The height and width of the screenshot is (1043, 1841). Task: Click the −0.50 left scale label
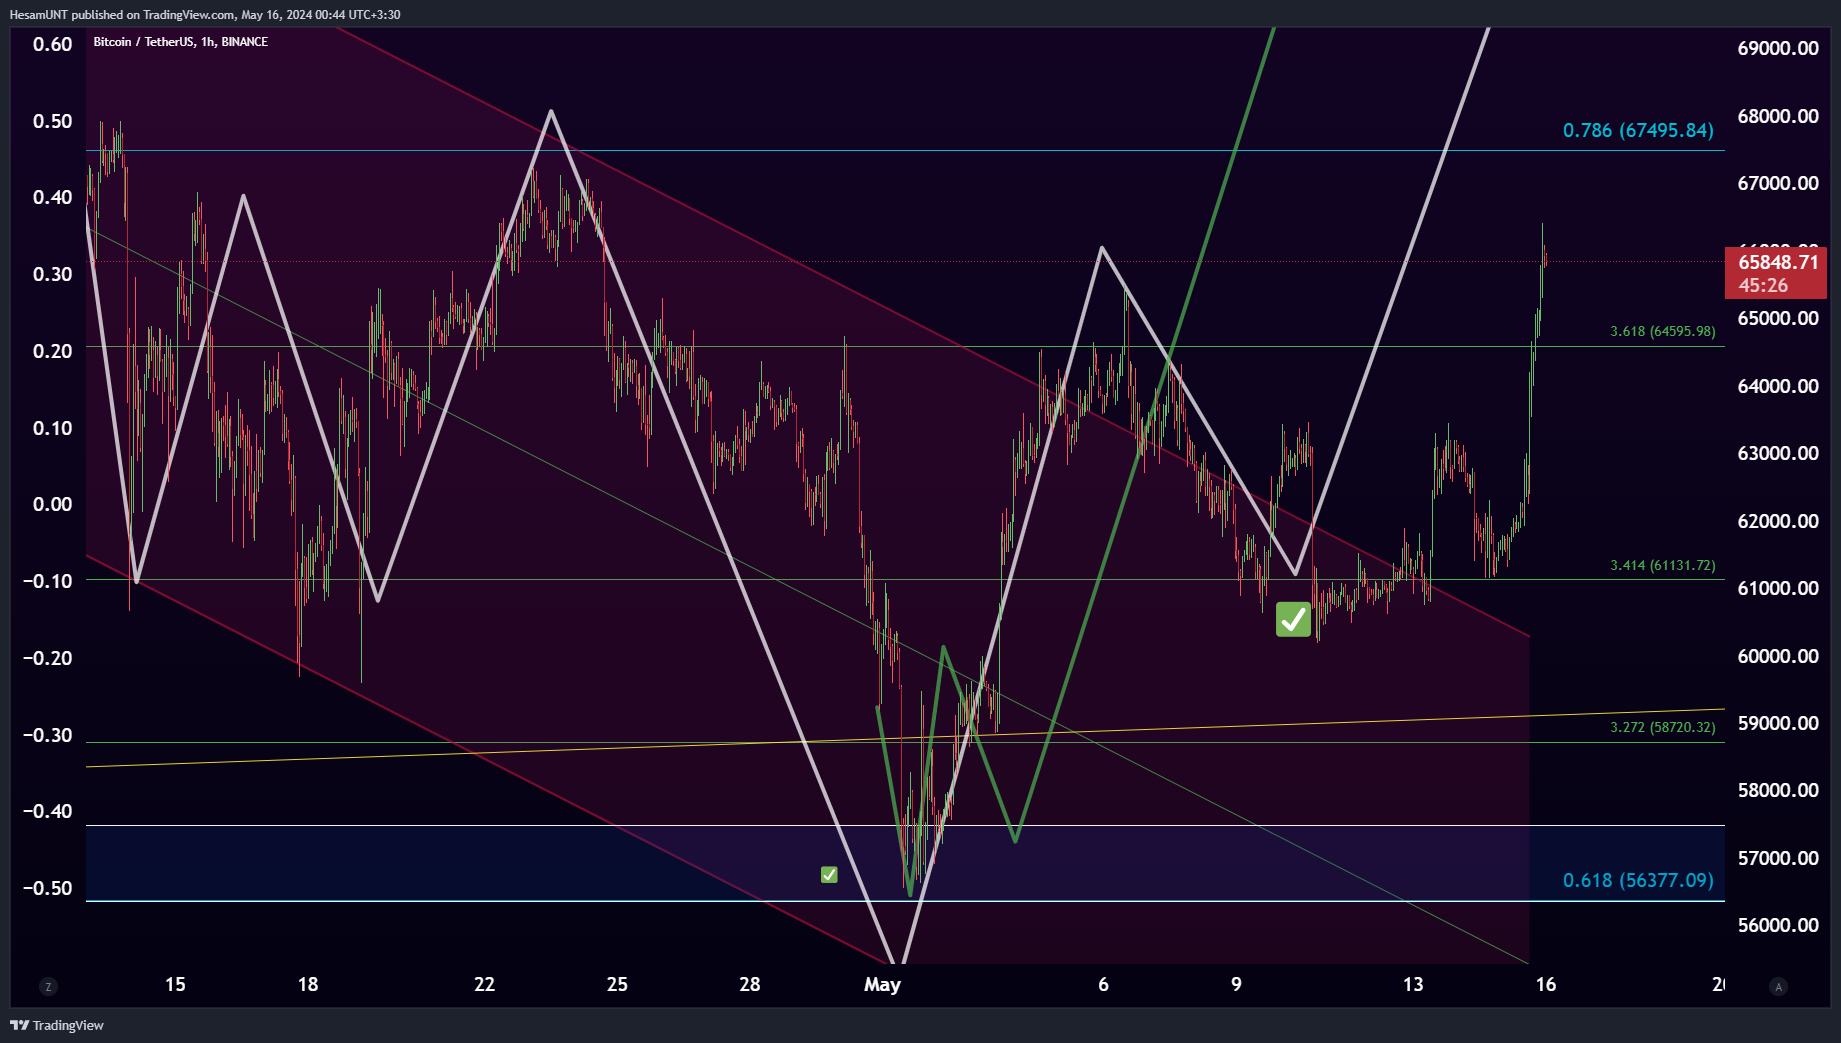point(48,888)
